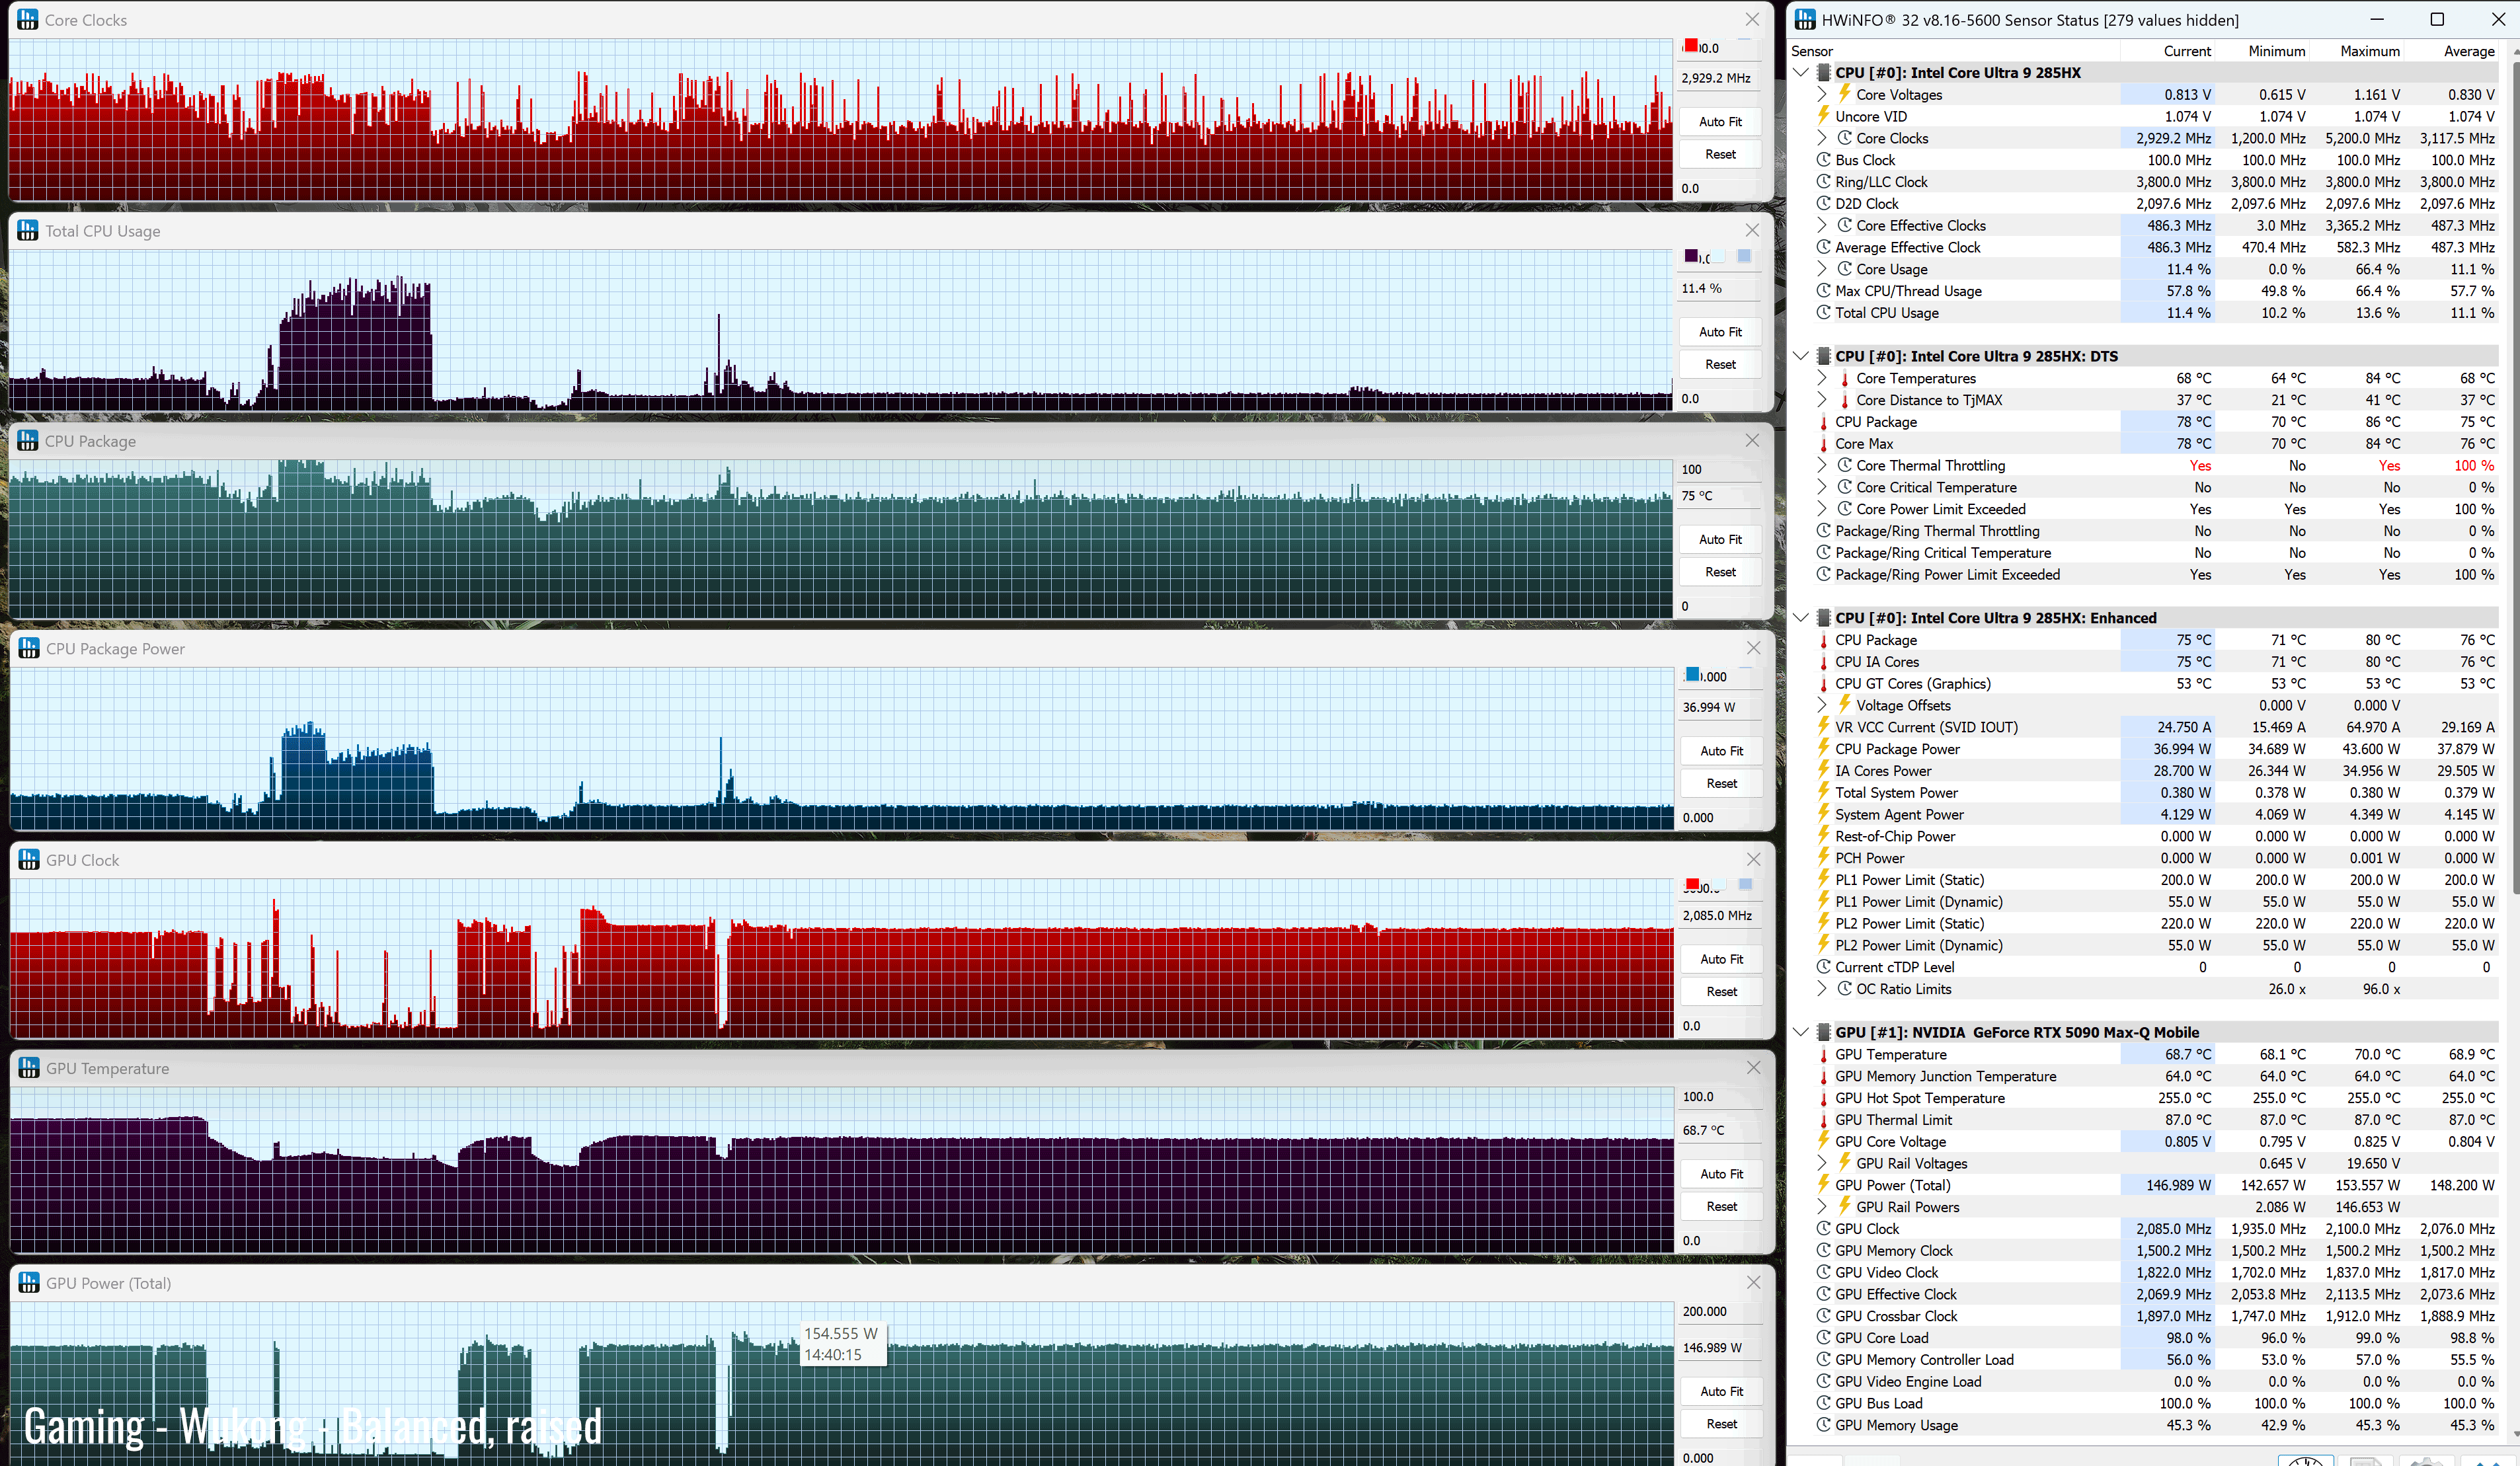Click the thermometer icon beside CPU IA Cores
Viewport: 2520px width, 1466px height.
click(x=1824, y=662)
